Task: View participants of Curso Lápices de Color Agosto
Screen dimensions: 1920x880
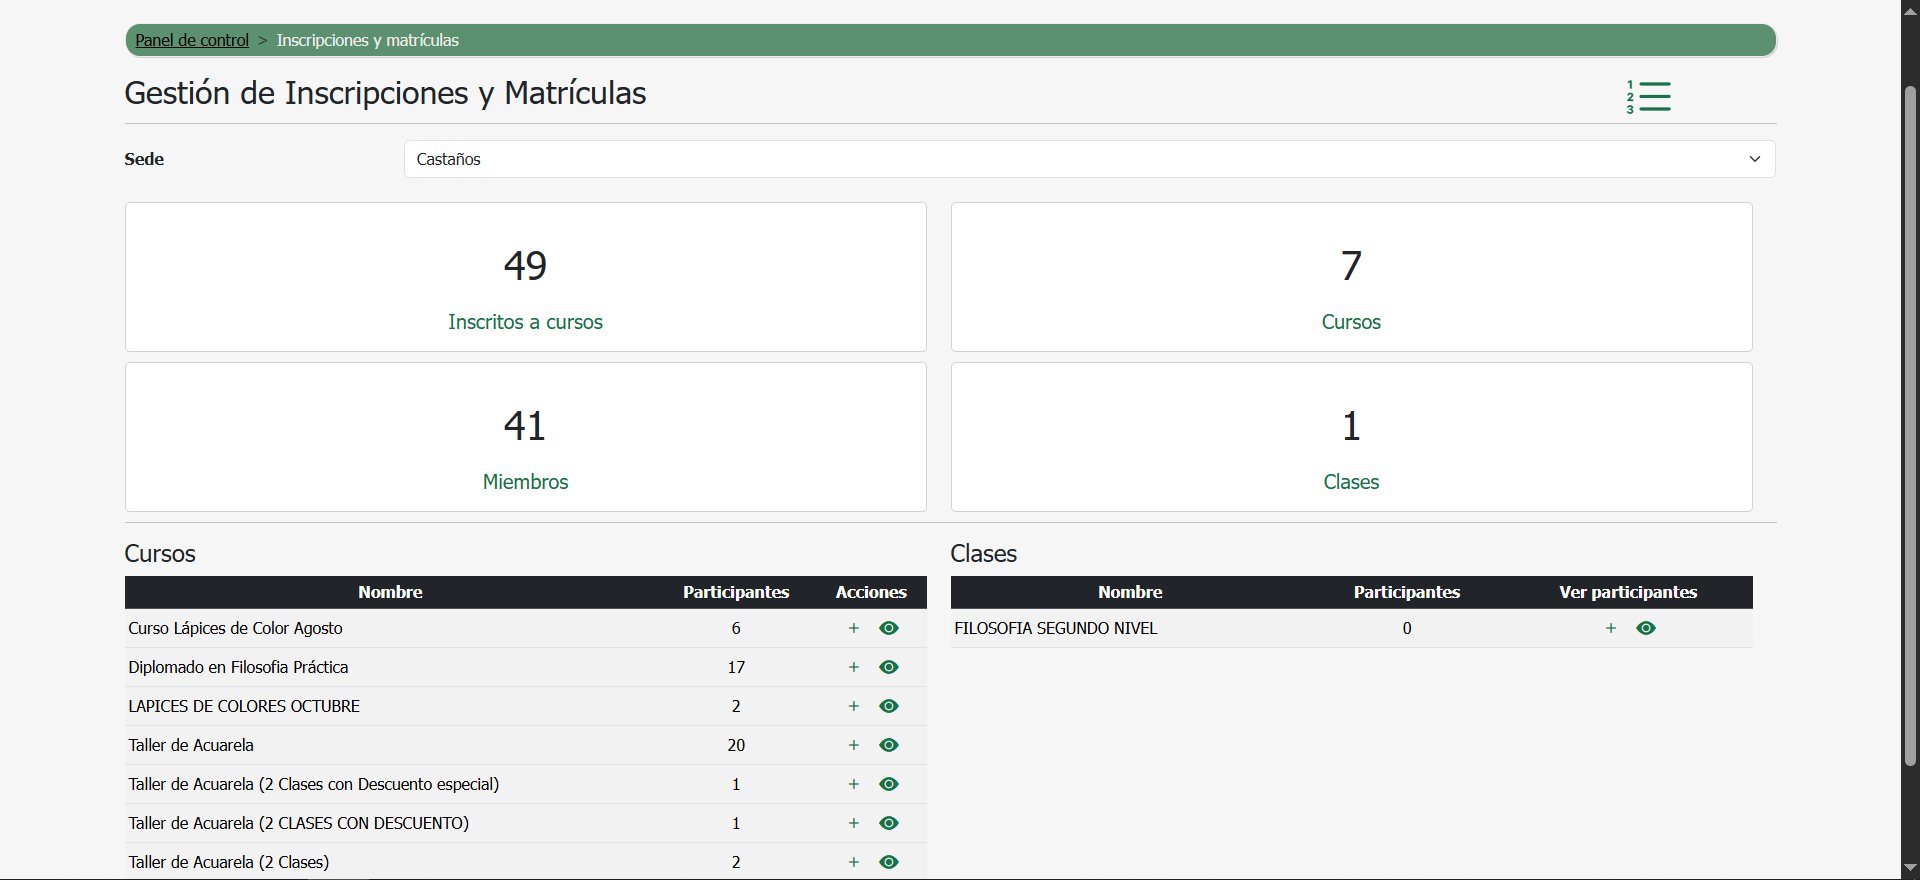Action: (889, 628)
